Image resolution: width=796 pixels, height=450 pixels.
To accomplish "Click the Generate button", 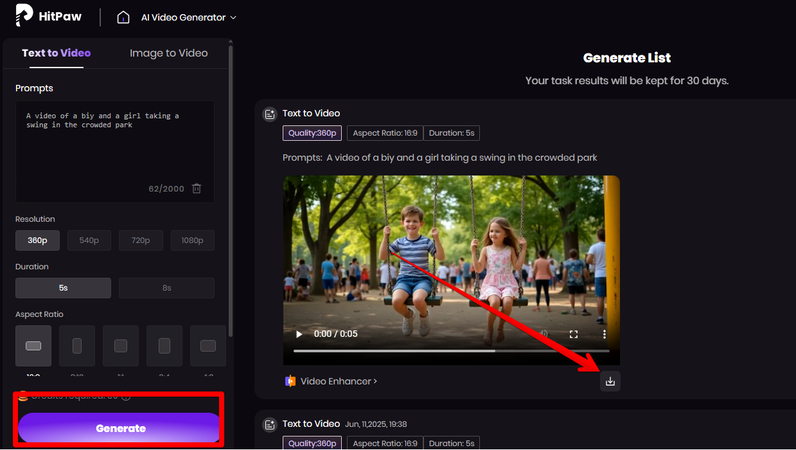I will tap(120, 428).
